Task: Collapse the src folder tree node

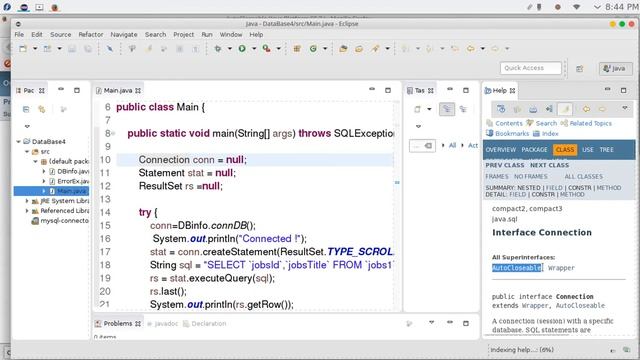Action: click(27, 151)
